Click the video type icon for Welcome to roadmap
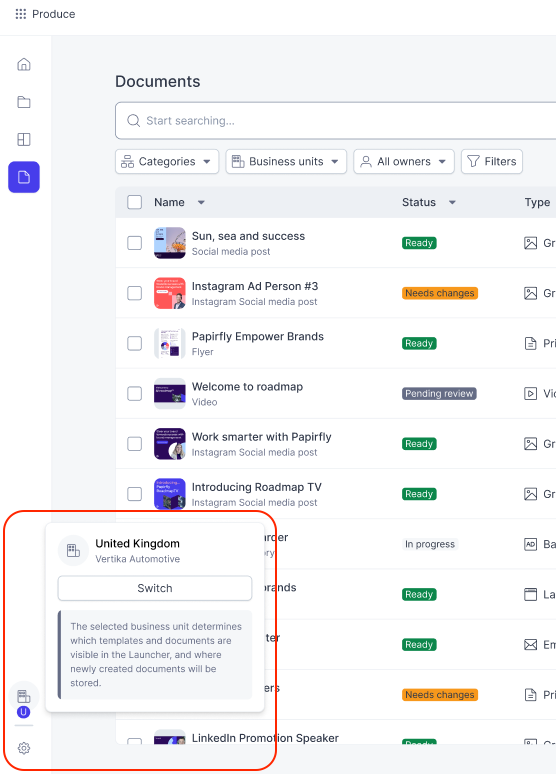 pyautogui.click(x=530, y=393)
